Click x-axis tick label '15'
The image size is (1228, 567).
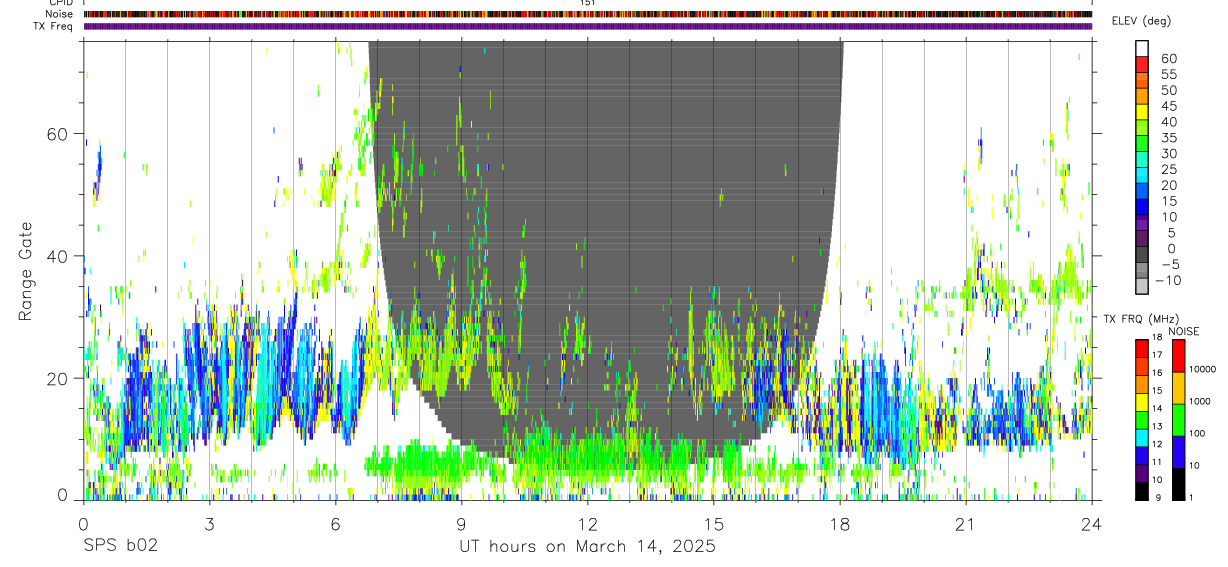pos(714,524)
